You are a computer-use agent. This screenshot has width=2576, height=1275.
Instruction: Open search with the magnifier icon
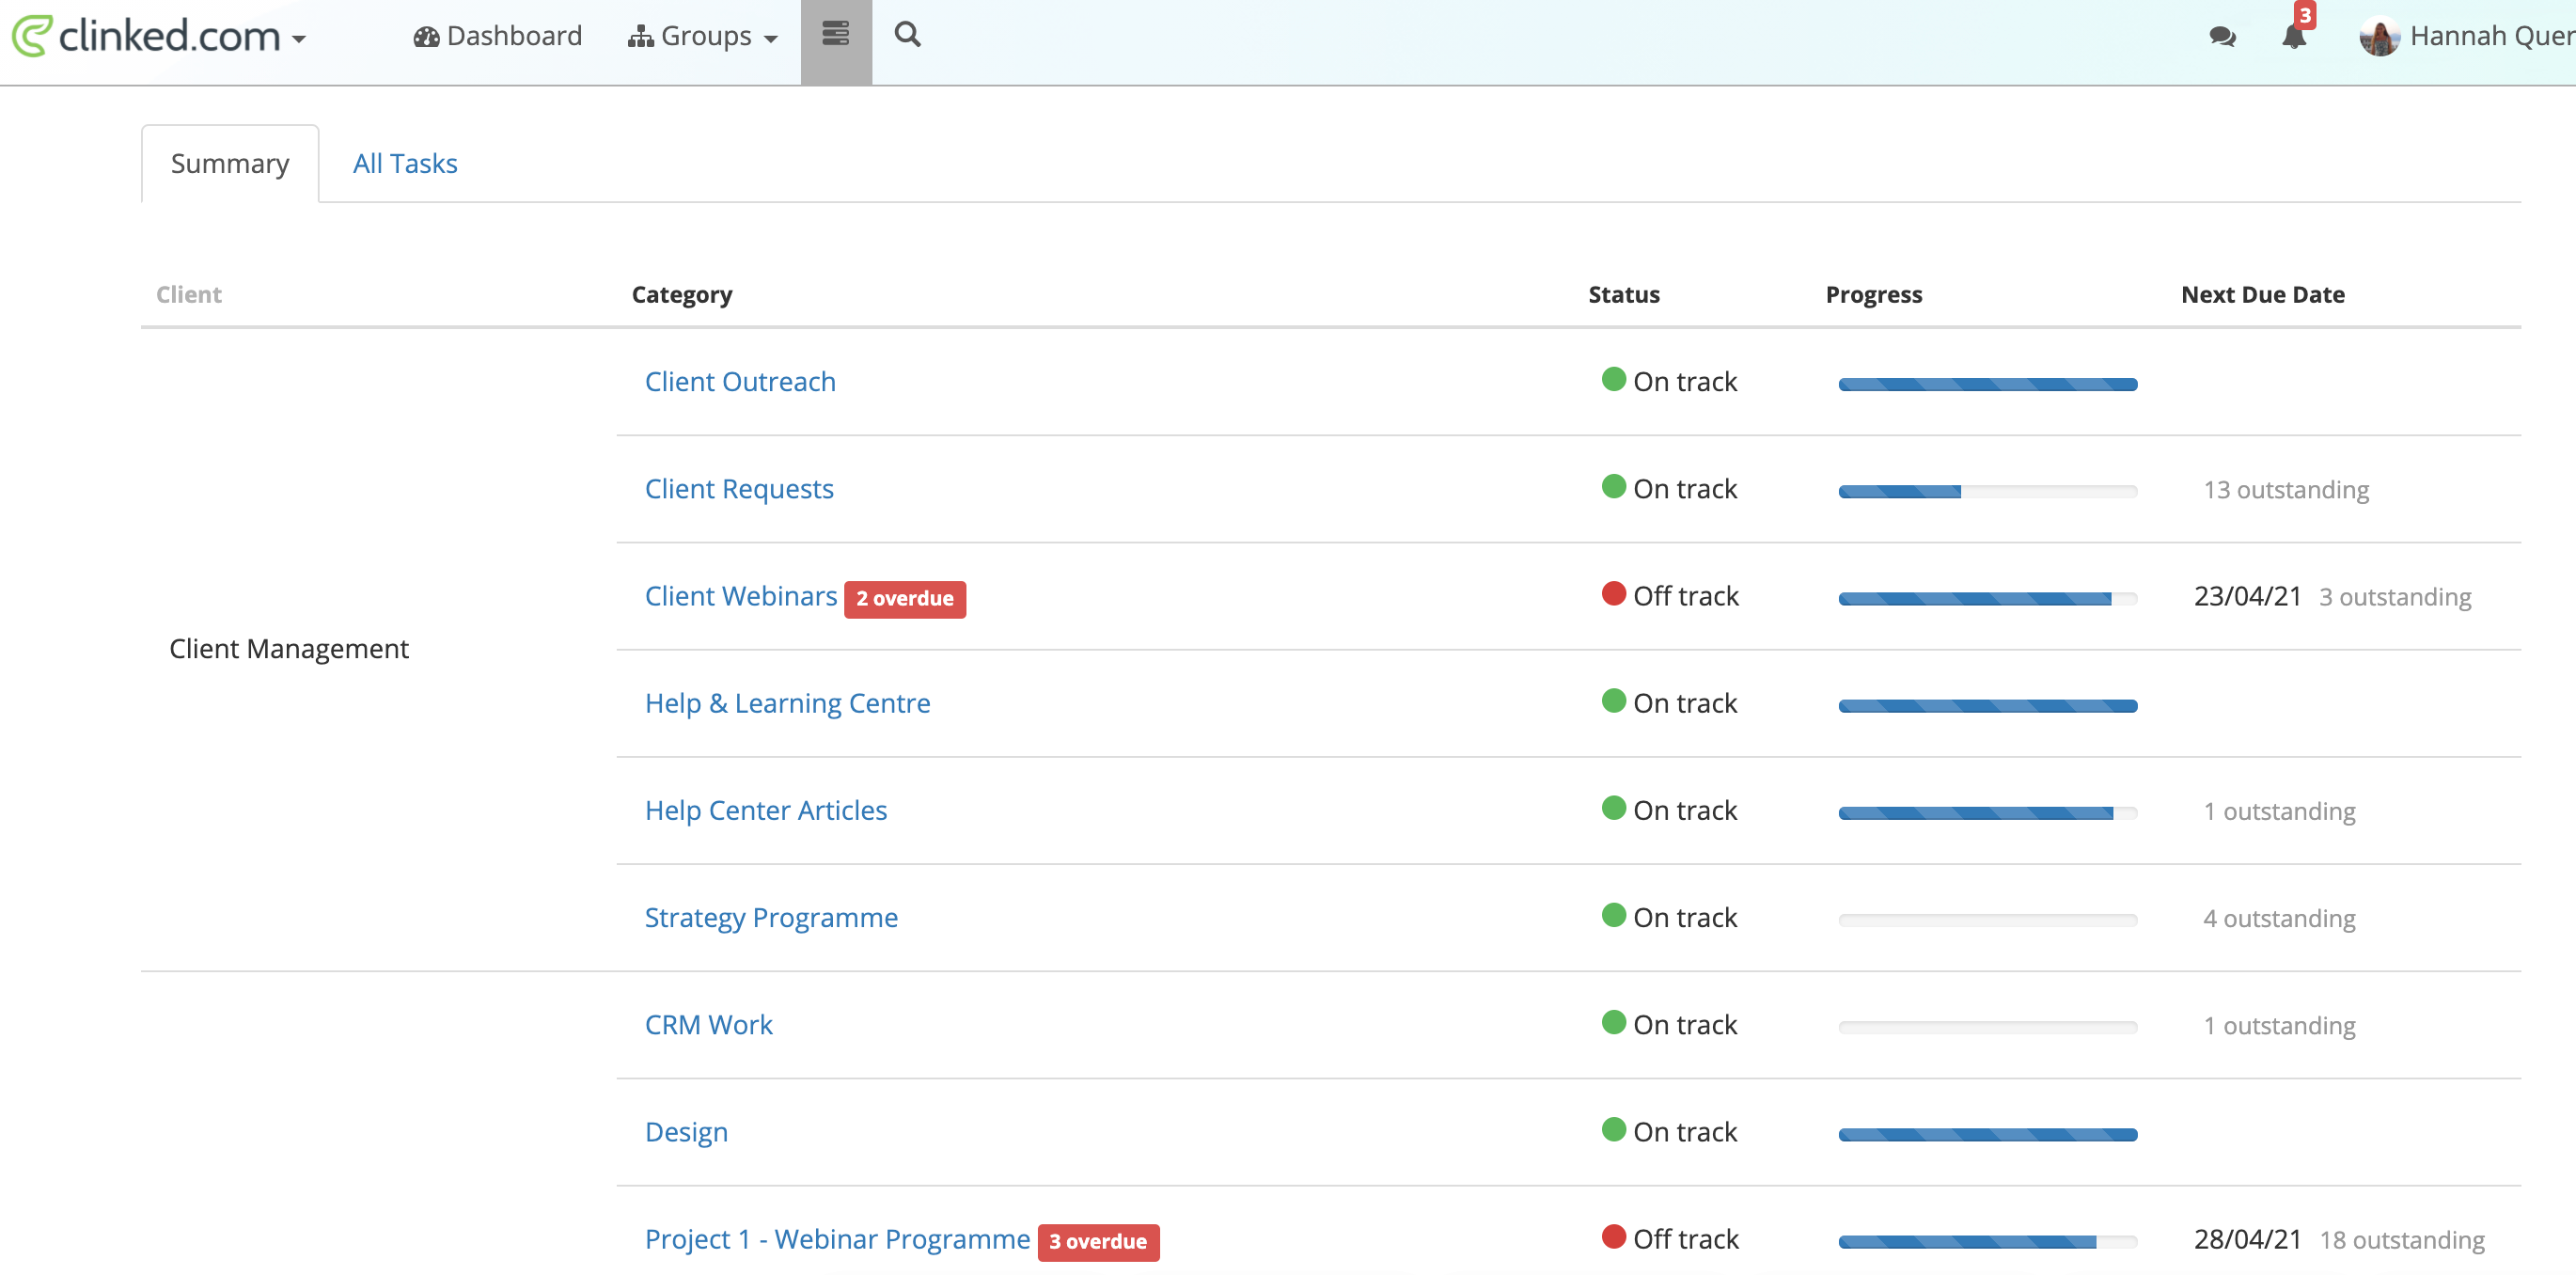[x=907, y=34]
